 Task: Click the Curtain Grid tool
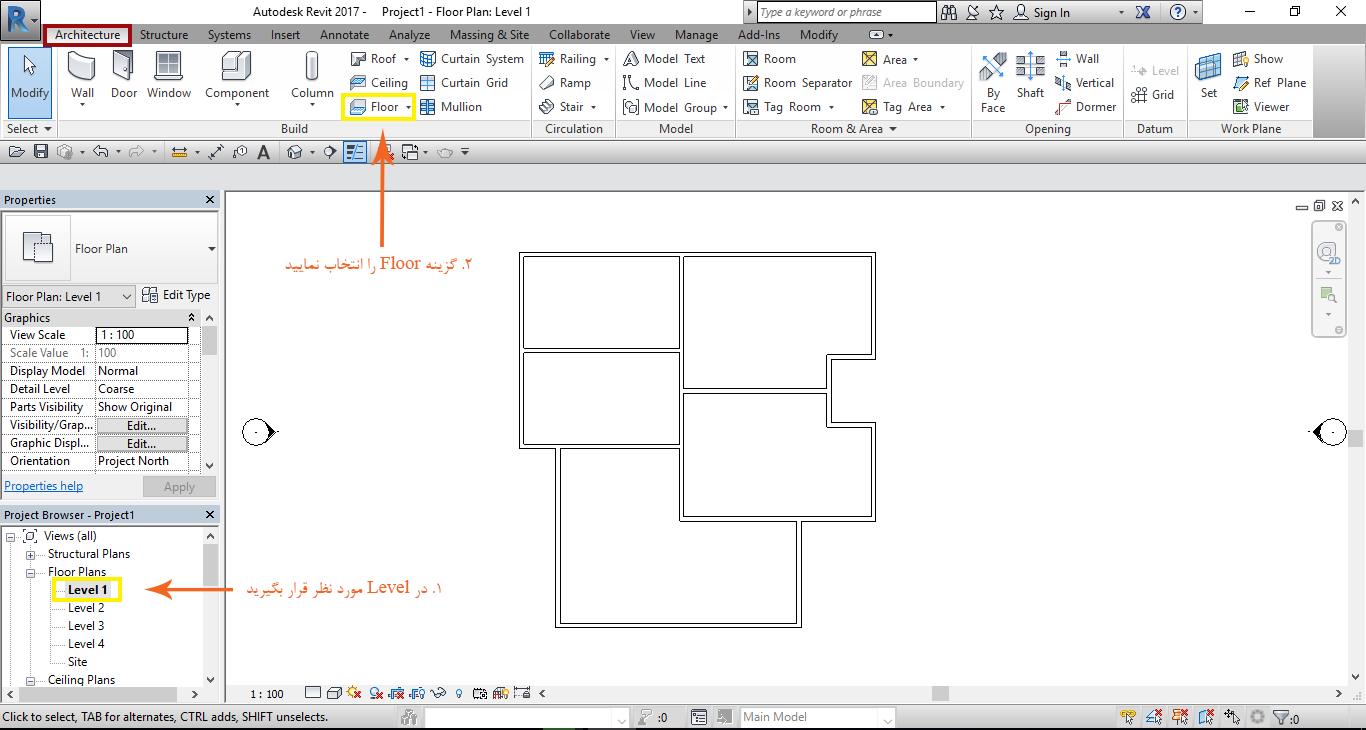464,83
